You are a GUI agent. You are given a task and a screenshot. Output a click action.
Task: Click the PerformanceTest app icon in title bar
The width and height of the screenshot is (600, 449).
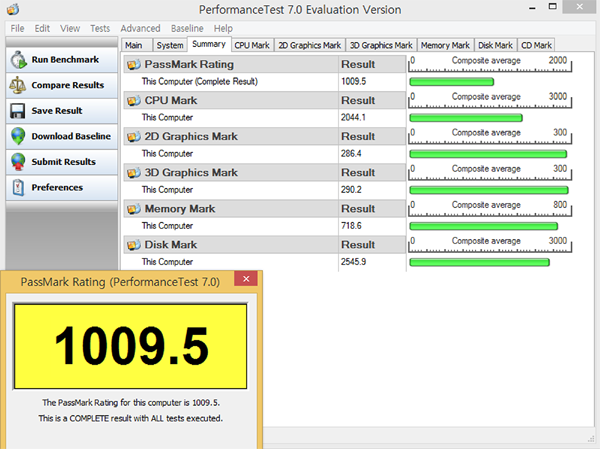pos(13,9)
